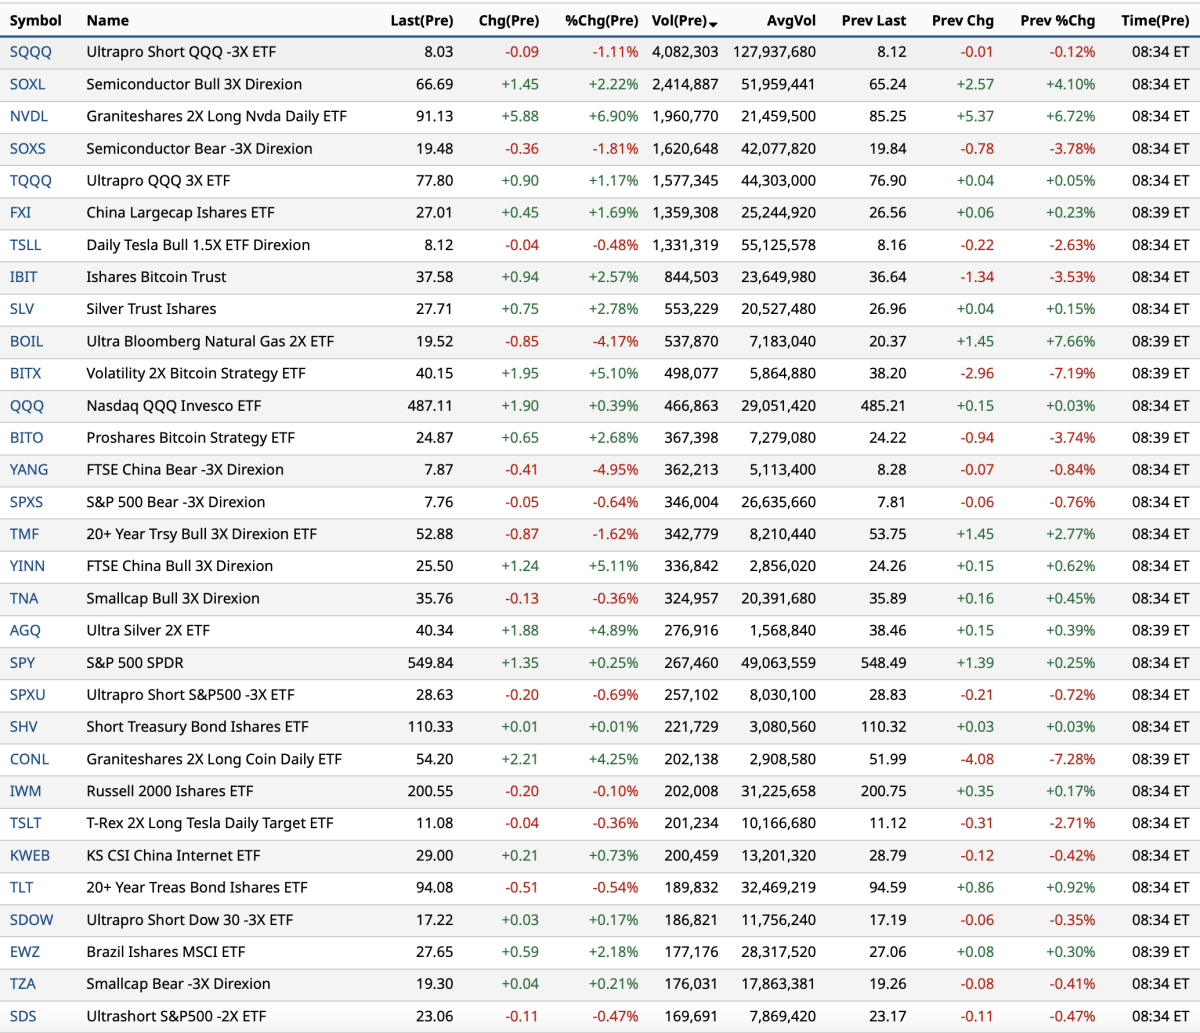The width and height of the screenshot is (1200, 1033).
Task: Open the SOXL ticker link
Action: tap(27, 84)
